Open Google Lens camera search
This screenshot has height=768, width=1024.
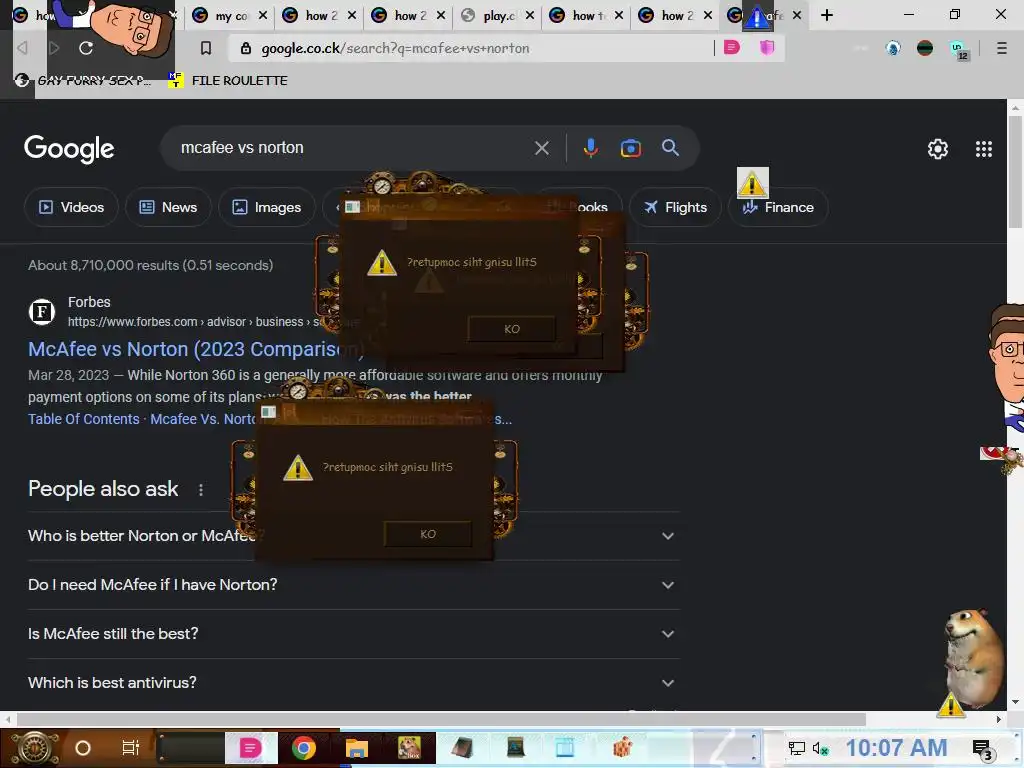pyautogui.click(x=630, y=148)
